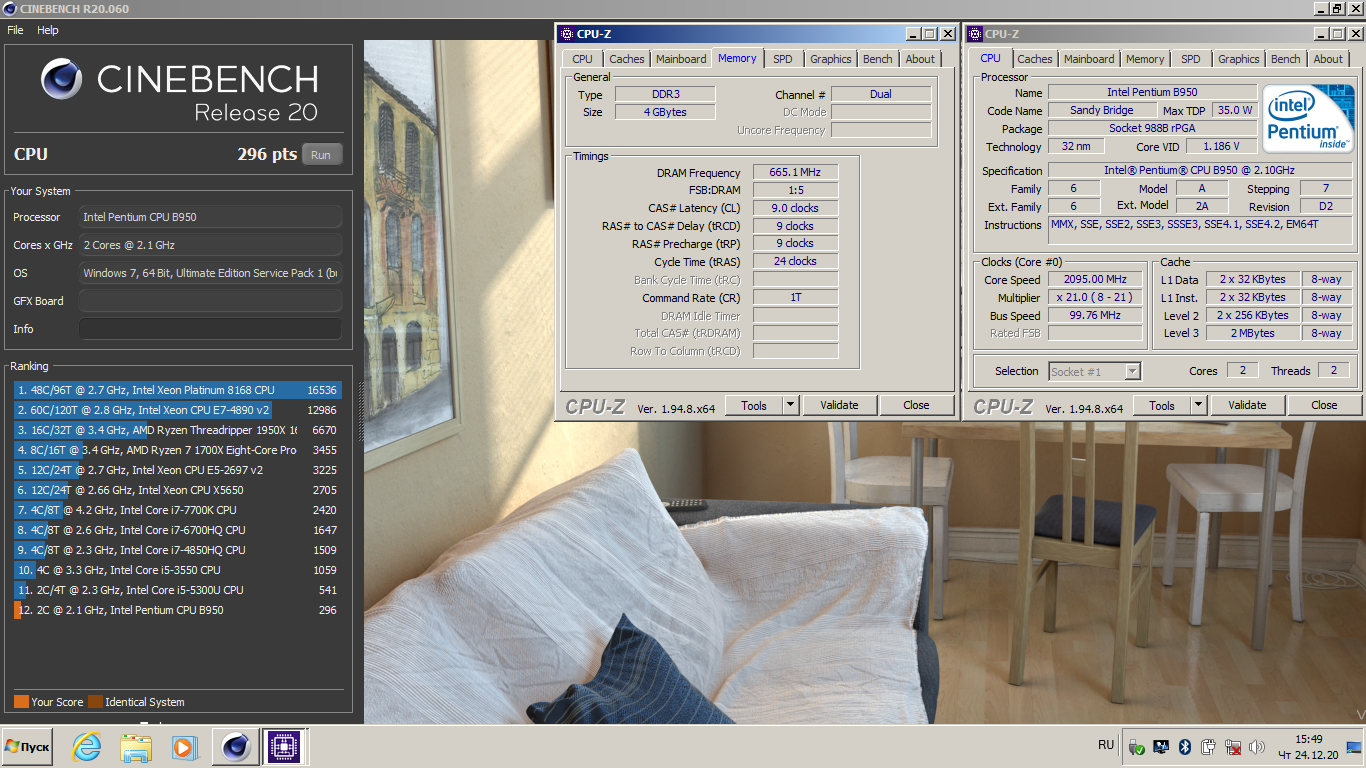
Task: Select Bench tab in right CPU-Z window
Action: [x=1286, y=59]
